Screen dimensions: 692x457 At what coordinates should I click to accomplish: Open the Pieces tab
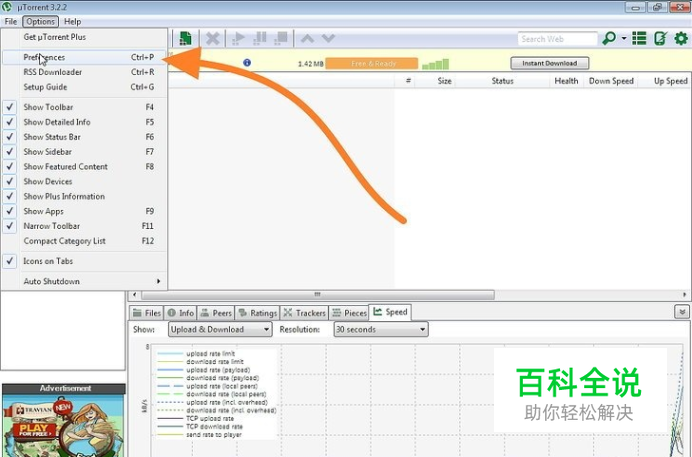(349, 313)
